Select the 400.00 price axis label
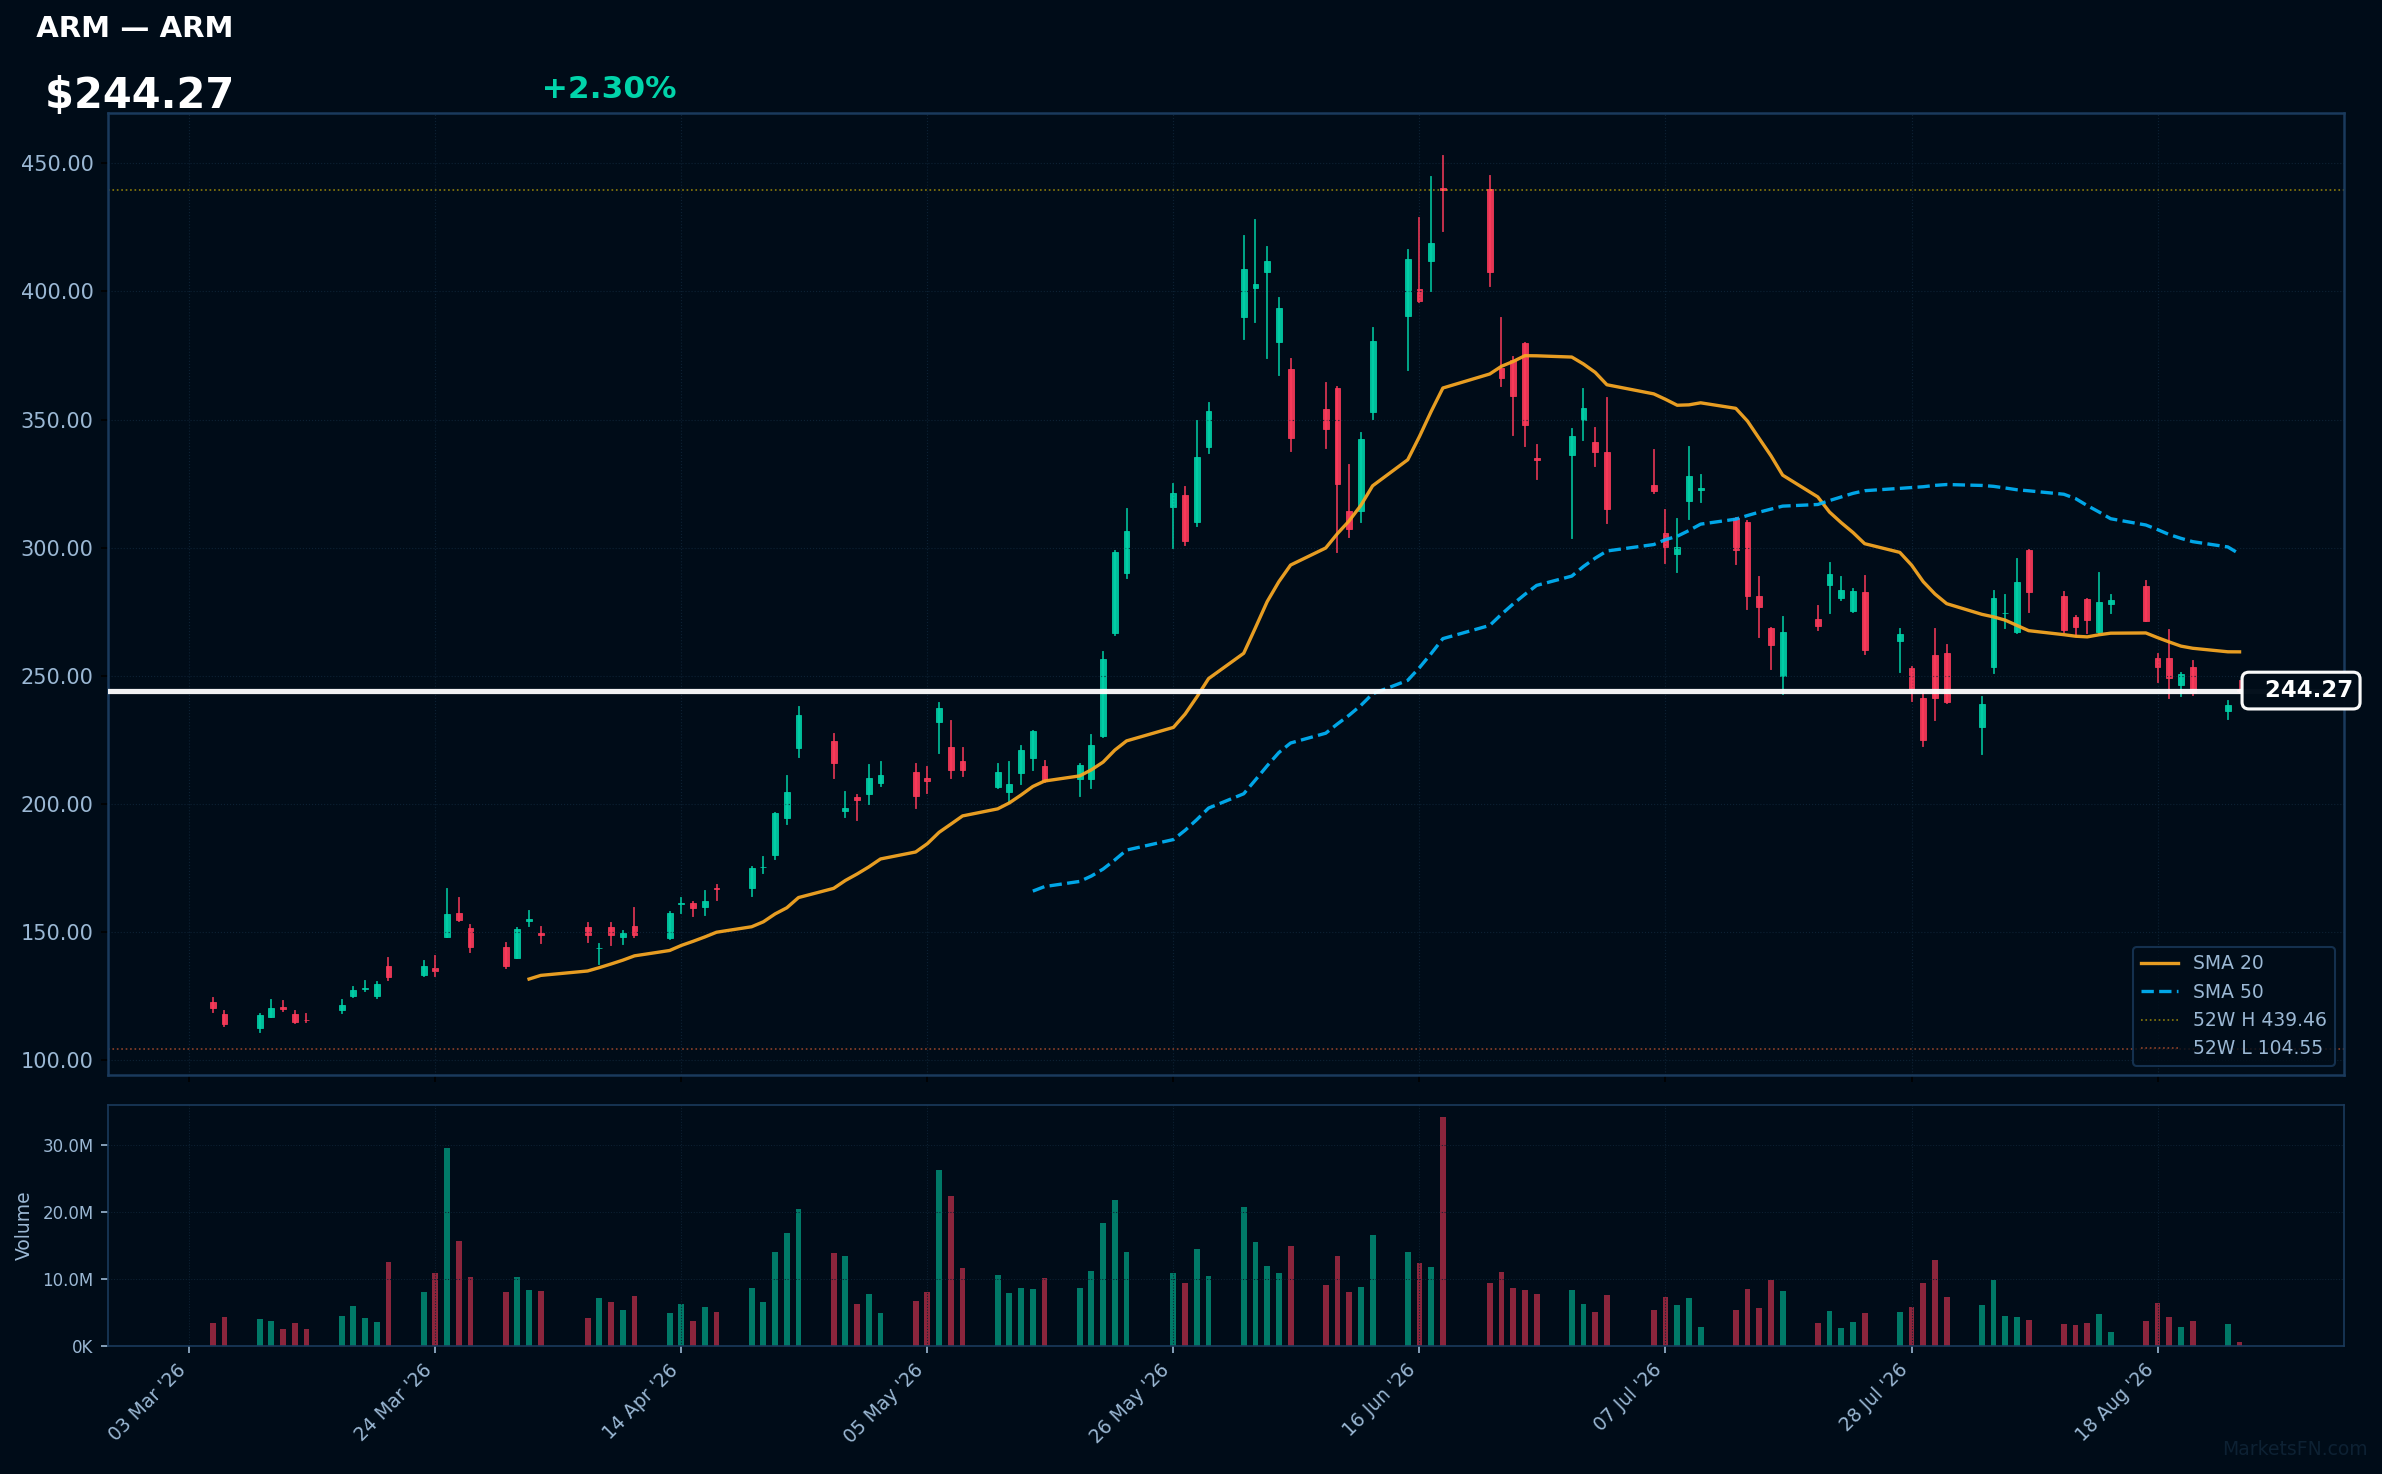Screen dimensions: 2382x1474 click(57, 292)
